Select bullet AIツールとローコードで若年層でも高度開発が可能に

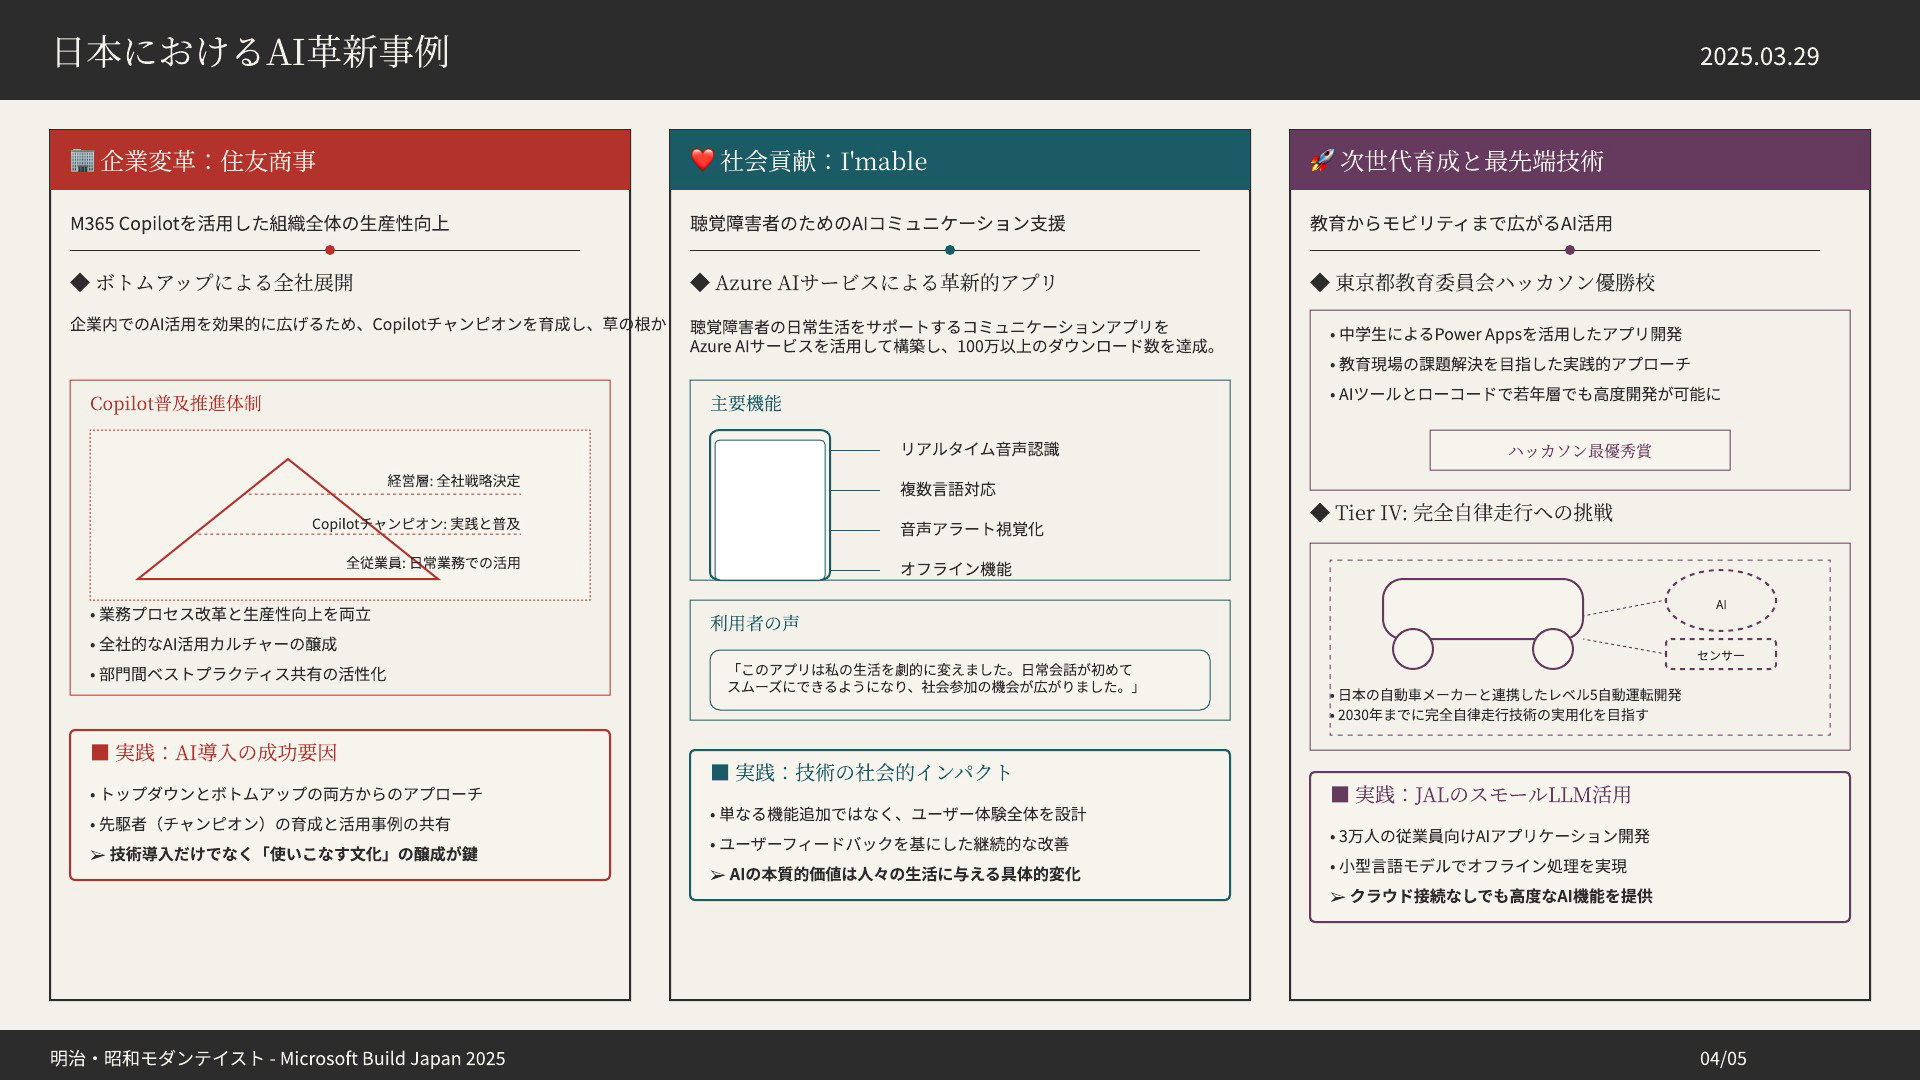[x=1525, y=394]
